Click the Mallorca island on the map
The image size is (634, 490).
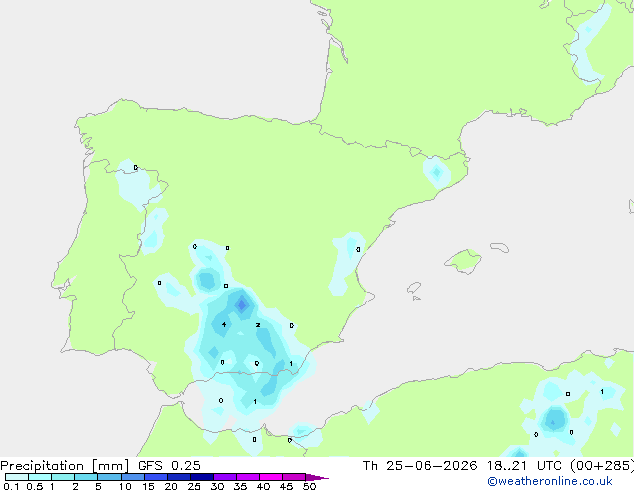point(463,261)
